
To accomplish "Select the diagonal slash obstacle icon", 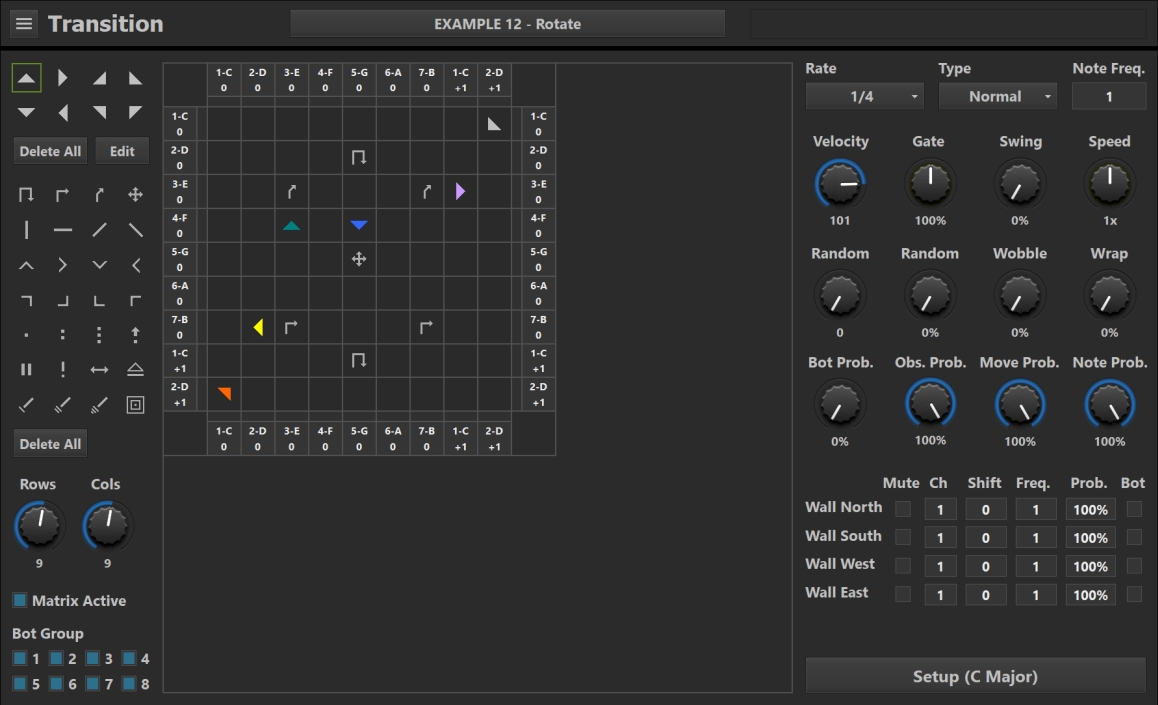I will (98, 229).
